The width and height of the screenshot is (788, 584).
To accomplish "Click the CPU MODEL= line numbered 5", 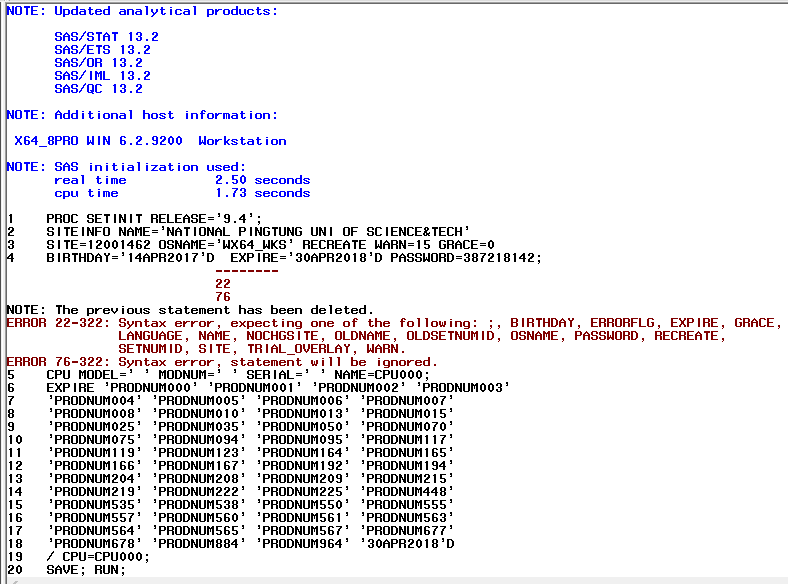I will [x=219, y=375].
